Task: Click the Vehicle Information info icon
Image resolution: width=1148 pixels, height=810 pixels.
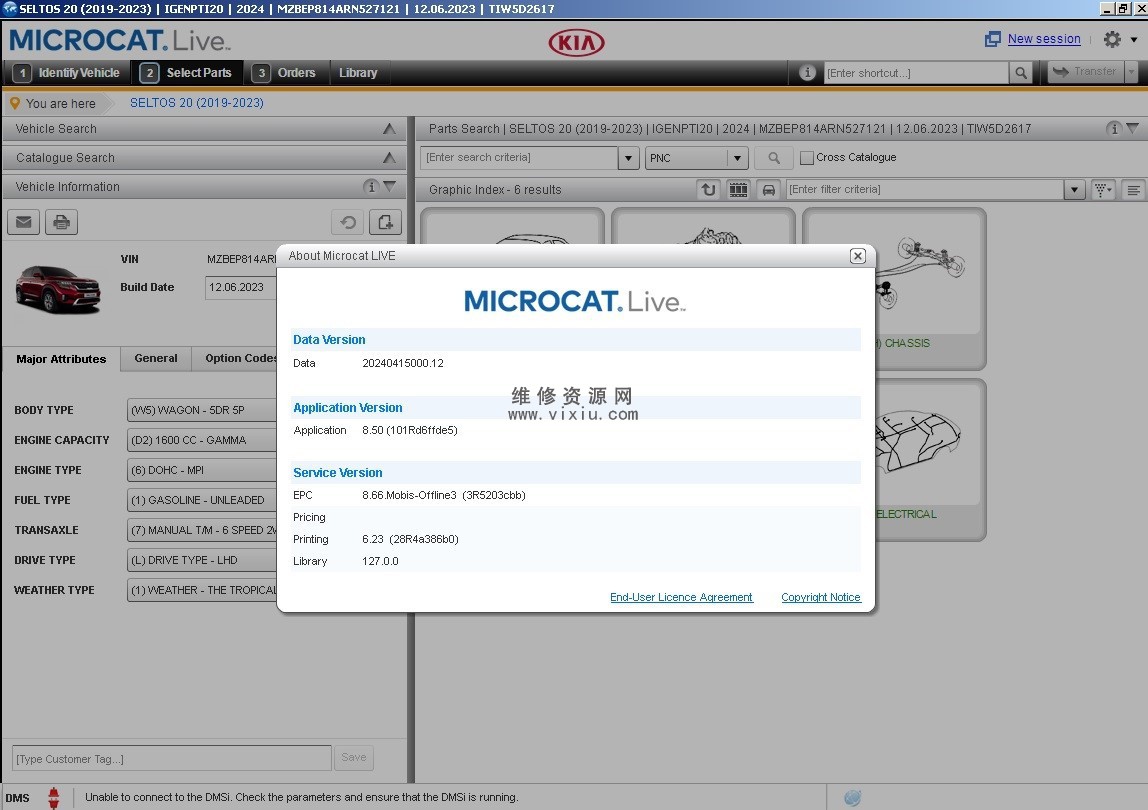Action: [x=371, y=187]
